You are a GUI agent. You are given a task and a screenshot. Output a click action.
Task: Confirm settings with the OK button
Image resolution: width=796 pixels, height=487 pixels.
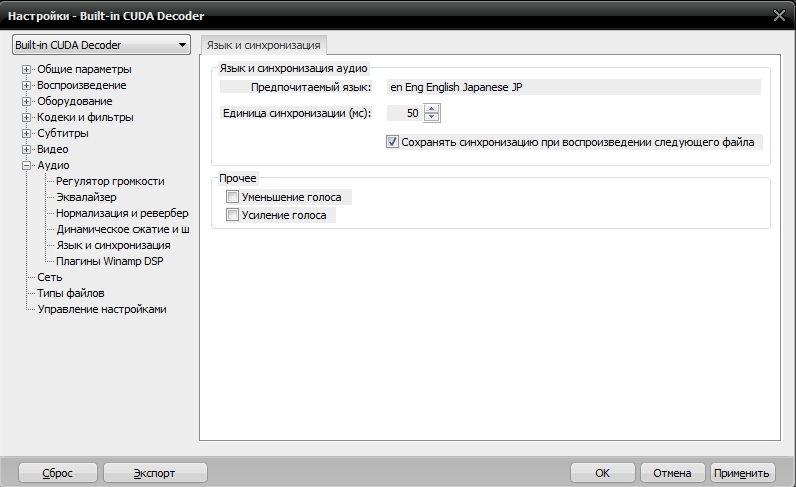click(x=603, y=473)
